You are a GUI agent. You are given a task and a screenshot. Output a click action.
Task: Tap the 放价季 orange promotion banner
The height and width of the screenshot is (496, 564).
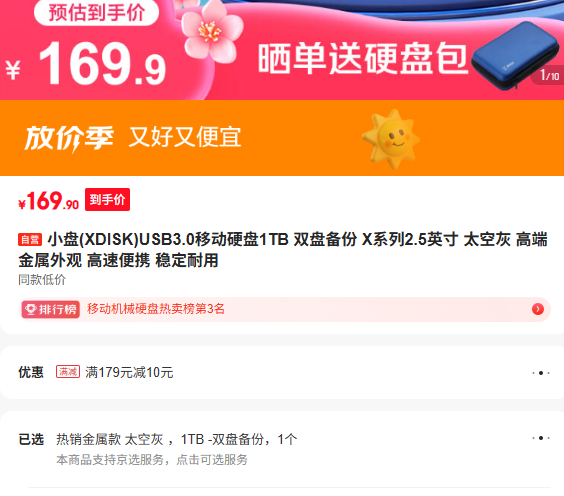tap(282, 138)
